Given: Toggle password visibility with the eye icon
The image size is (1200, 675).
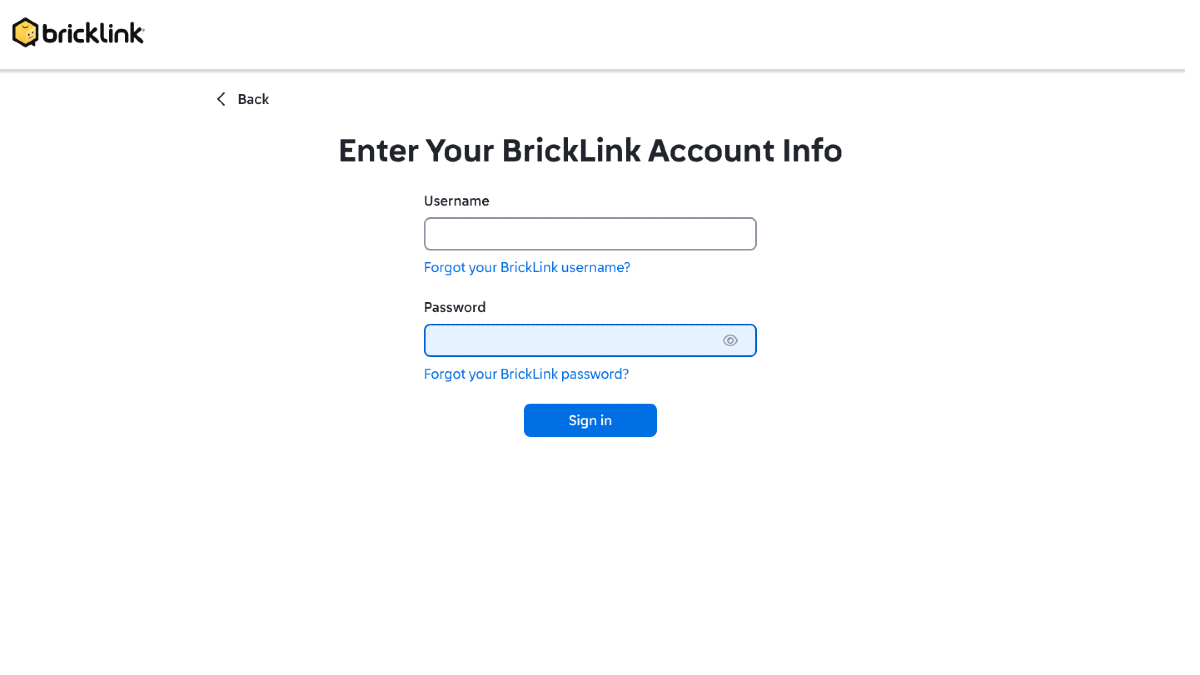Looking at the screenshot, I should pyautogui.click(x=731, y=340).
